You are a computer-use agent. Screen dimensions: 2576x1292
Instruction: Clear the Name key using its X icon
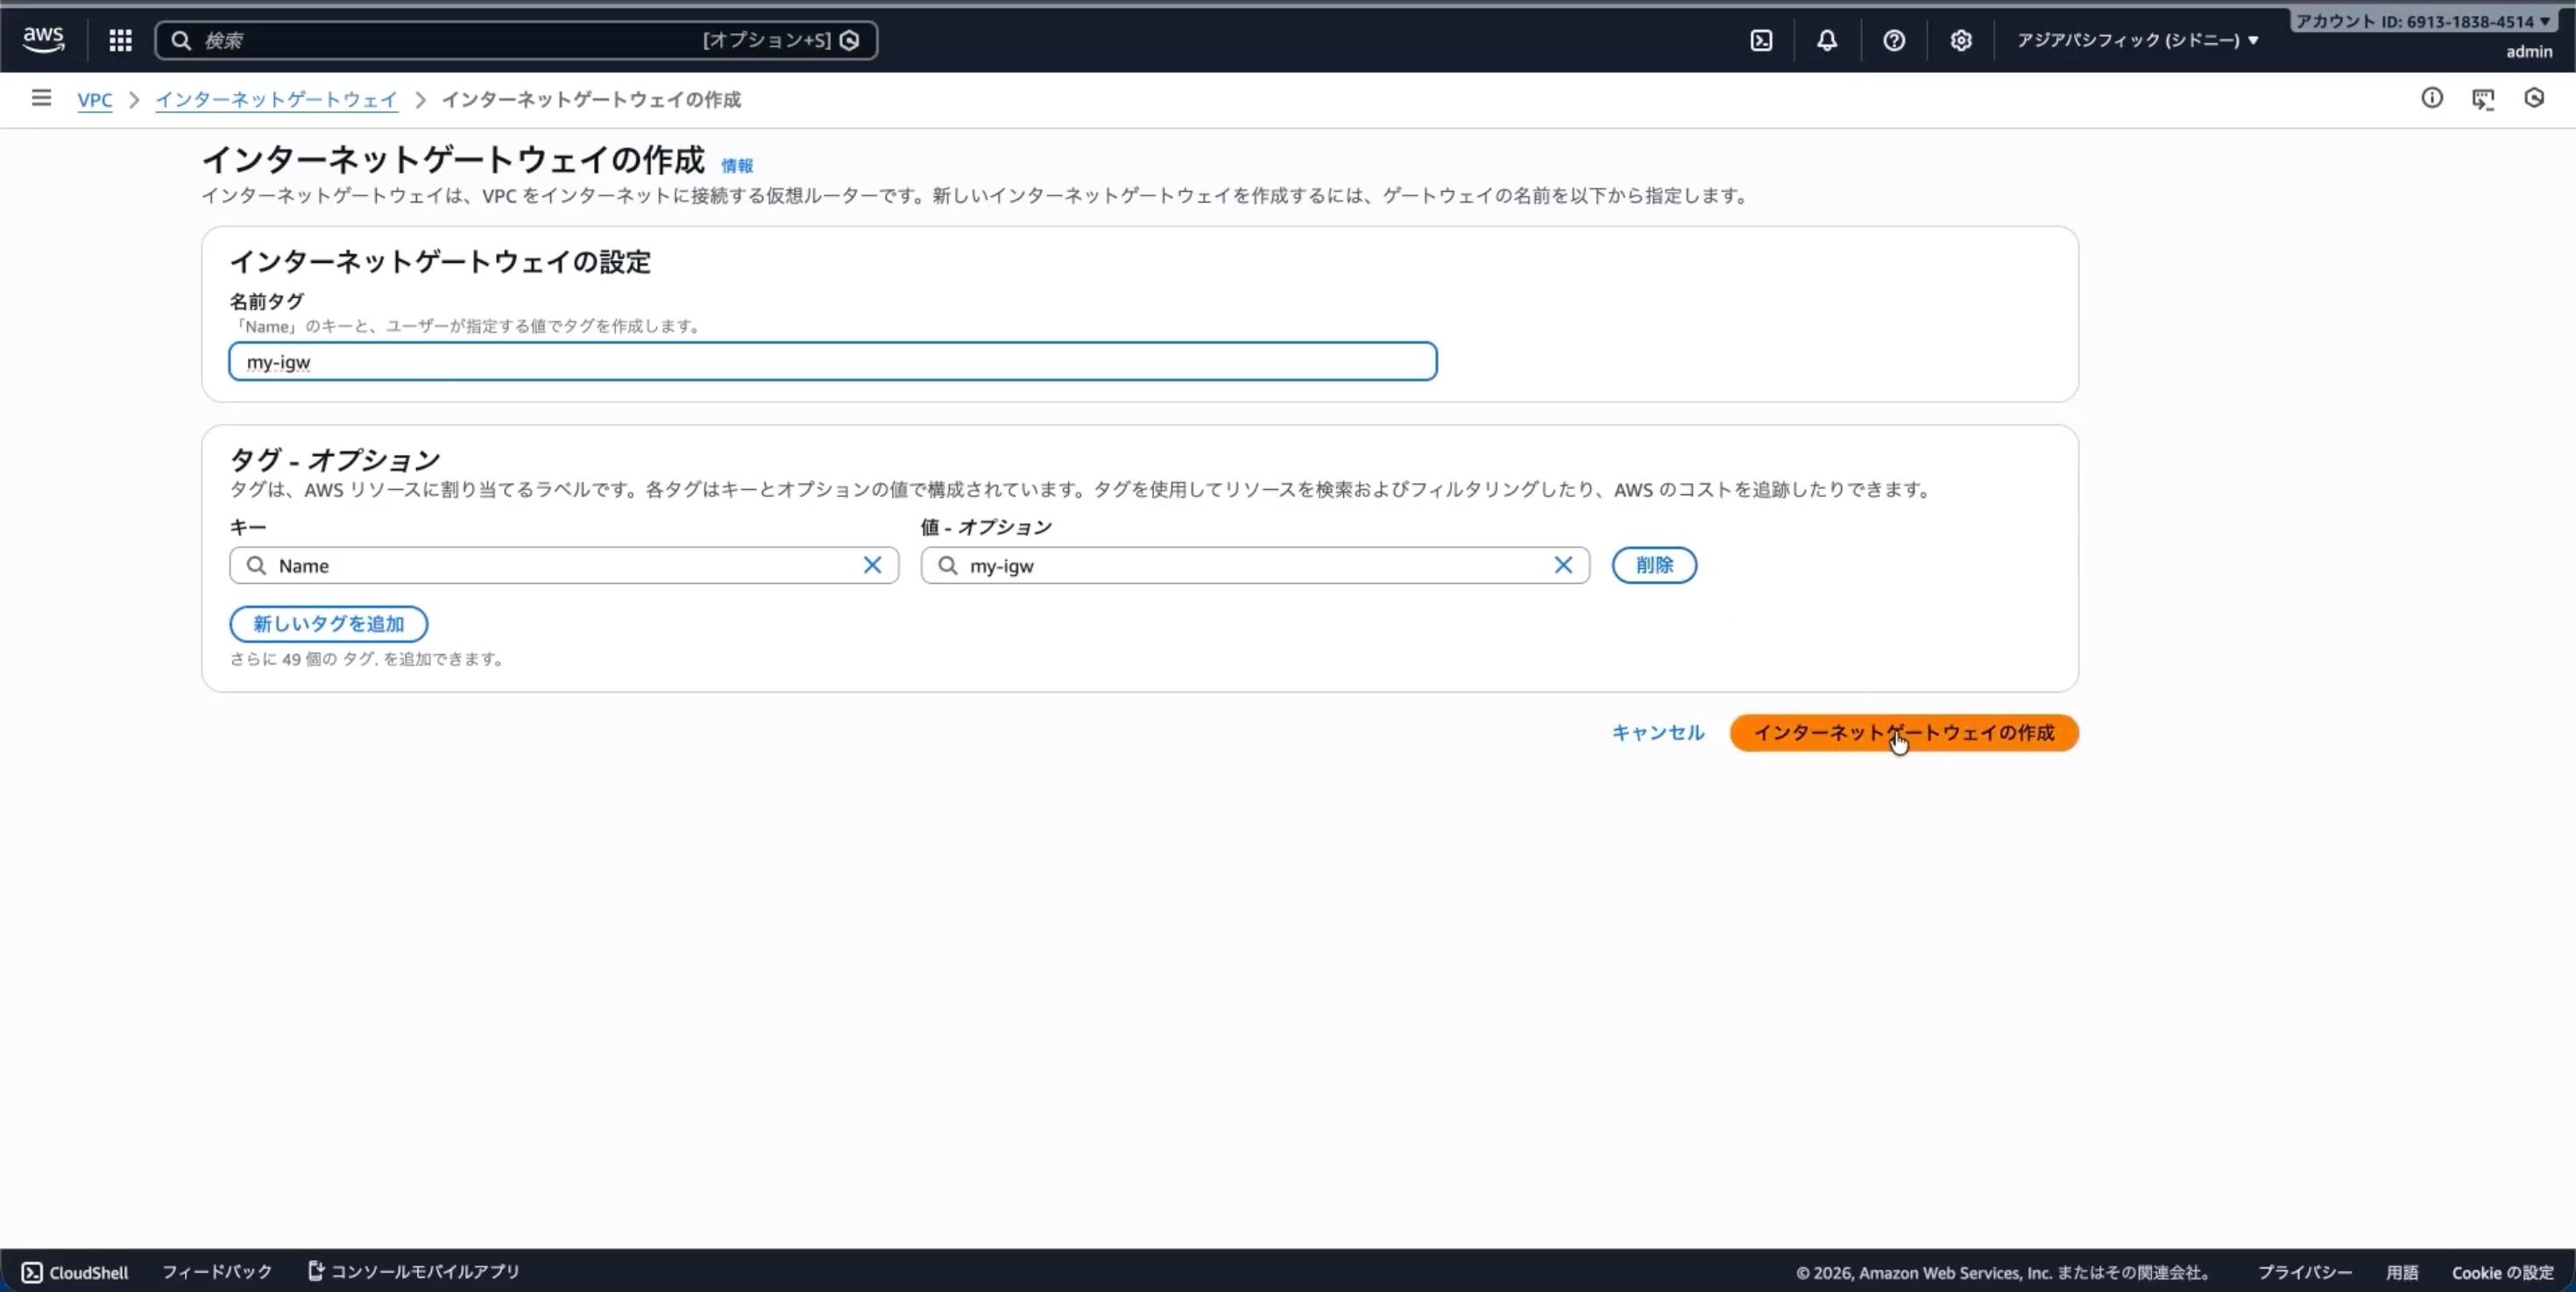[871, 565]
